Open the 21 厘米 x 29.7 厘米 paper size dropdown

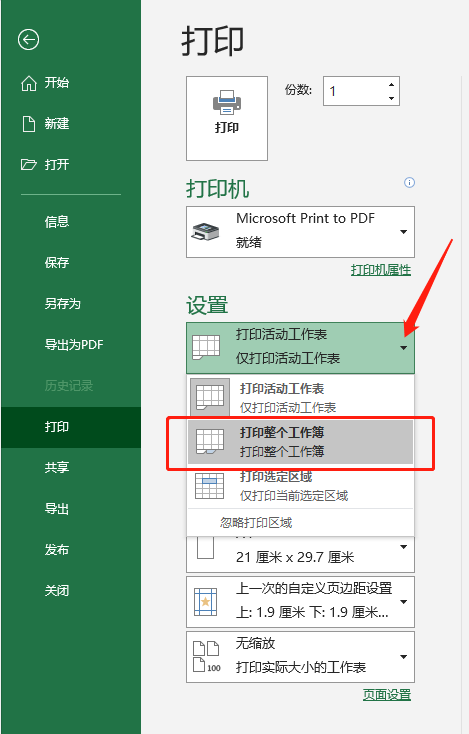point(403,547)
